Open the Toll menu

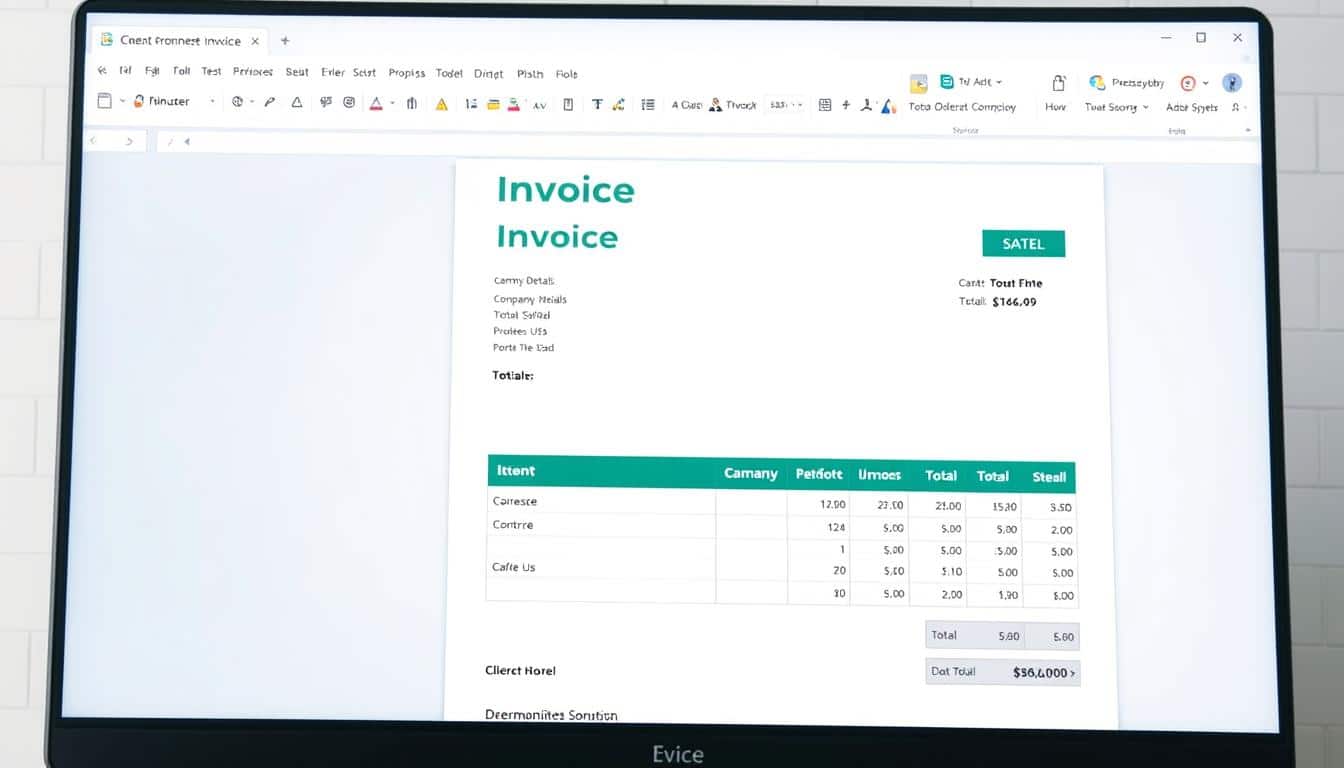[181, 71]
